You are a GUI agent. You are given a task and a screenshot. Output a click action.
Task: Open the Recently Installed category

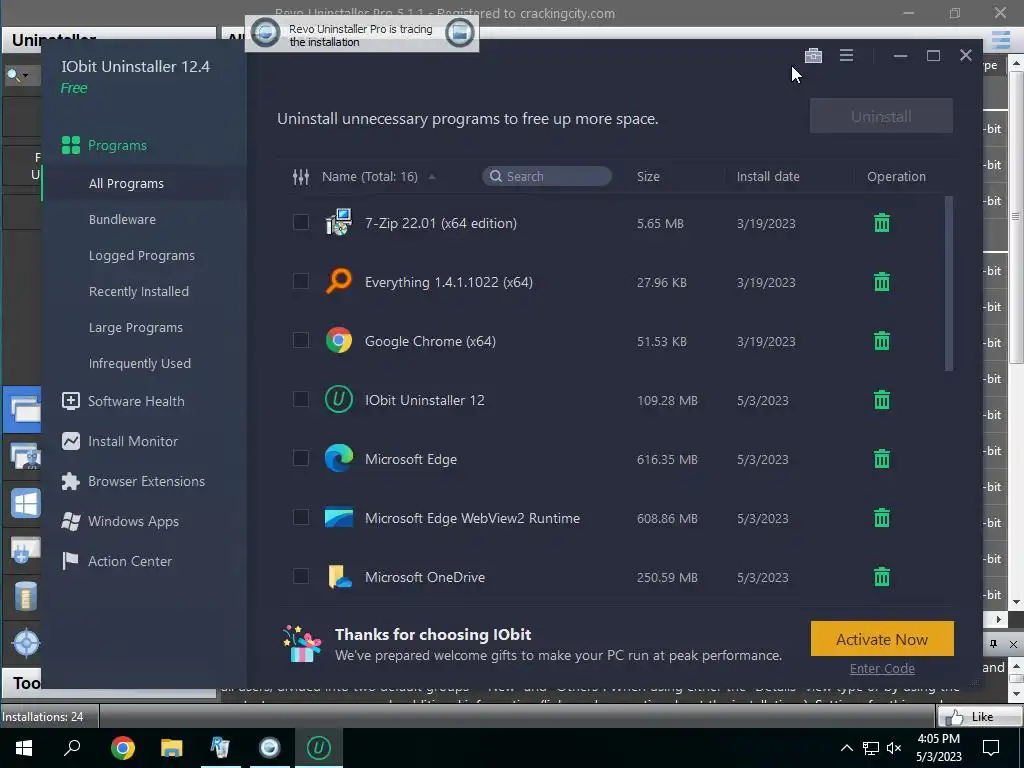coord(138,291)
